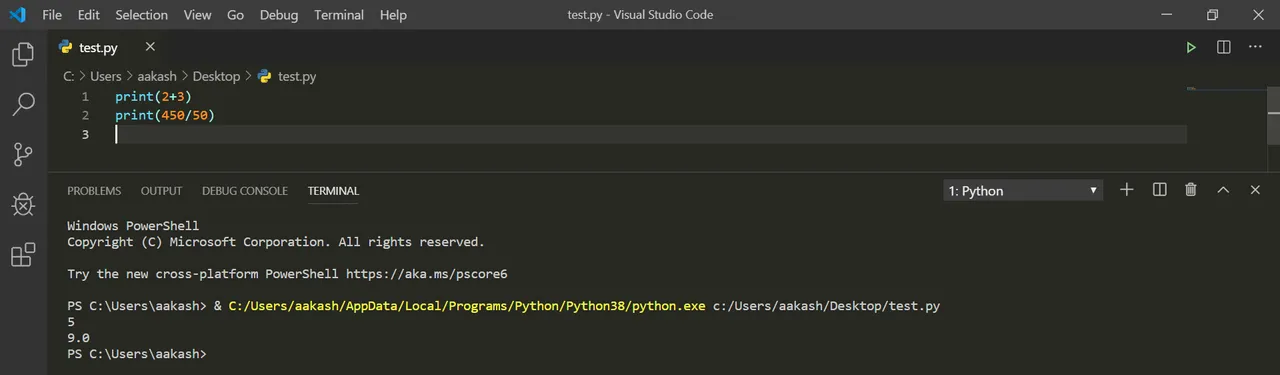Select the Desktop breadcrumb folder
This screenshot has height=375, width=1280.
tap(216, 76)
